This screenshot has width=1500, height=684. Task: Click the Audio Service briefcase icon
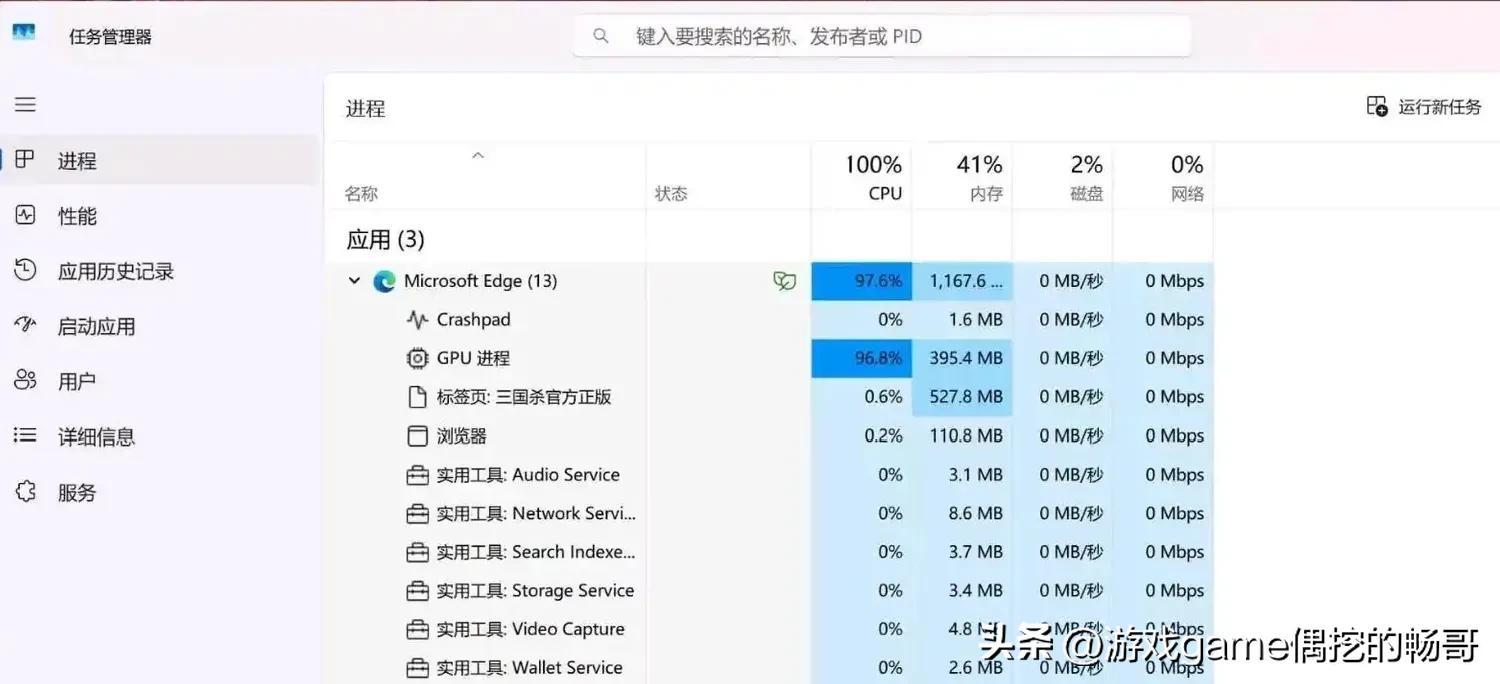417,475
